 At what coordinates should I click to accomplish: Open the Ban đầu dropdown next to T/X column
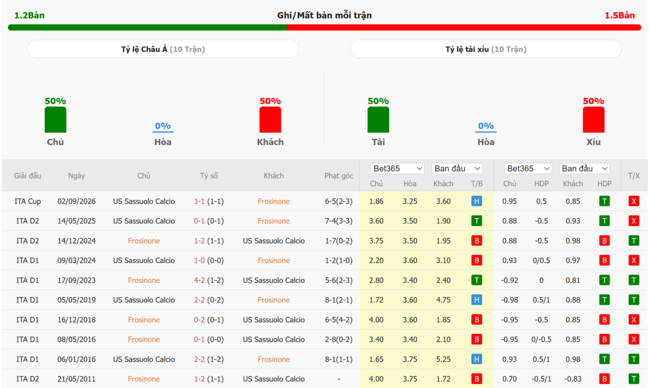coord(584,169)
